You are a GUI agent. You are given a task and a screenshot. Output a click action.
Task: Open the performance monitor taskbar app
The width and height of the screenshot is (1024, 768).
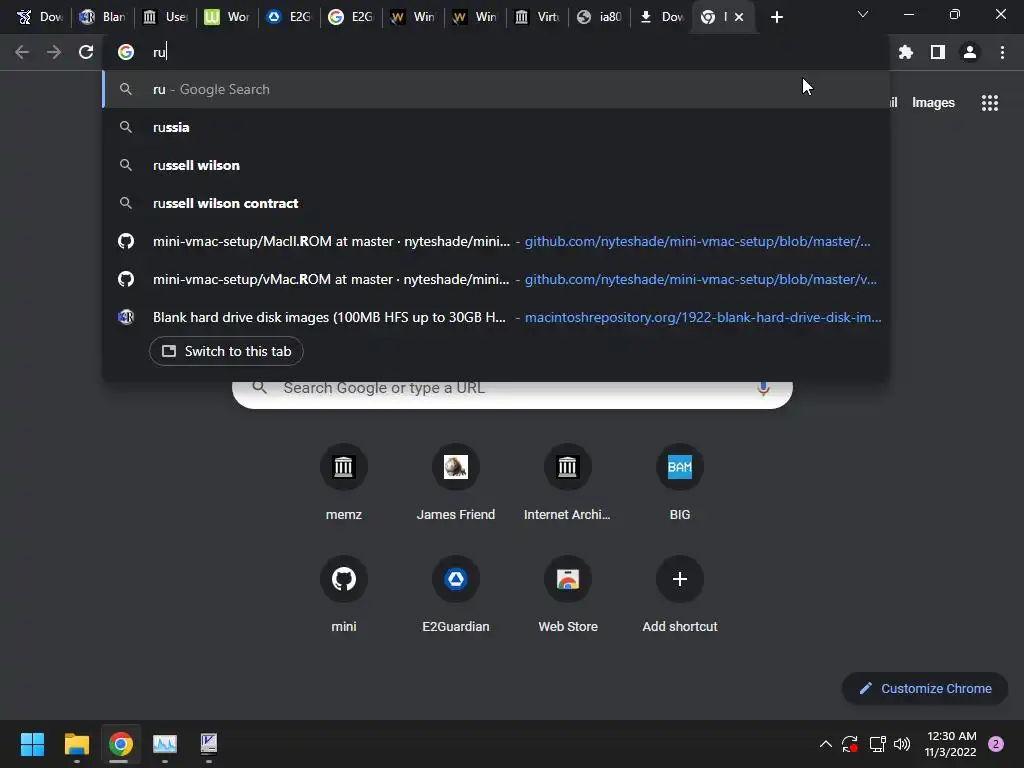point(165,744)
